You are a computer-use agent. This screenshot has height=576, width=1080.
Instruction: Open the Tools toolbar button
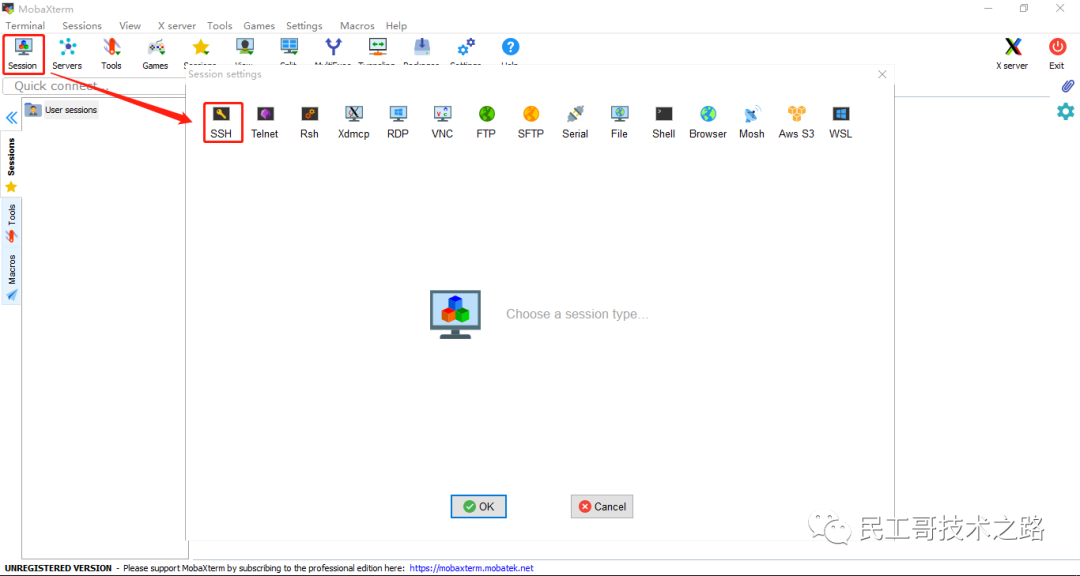pyautogui.click(x=111, y=54)
